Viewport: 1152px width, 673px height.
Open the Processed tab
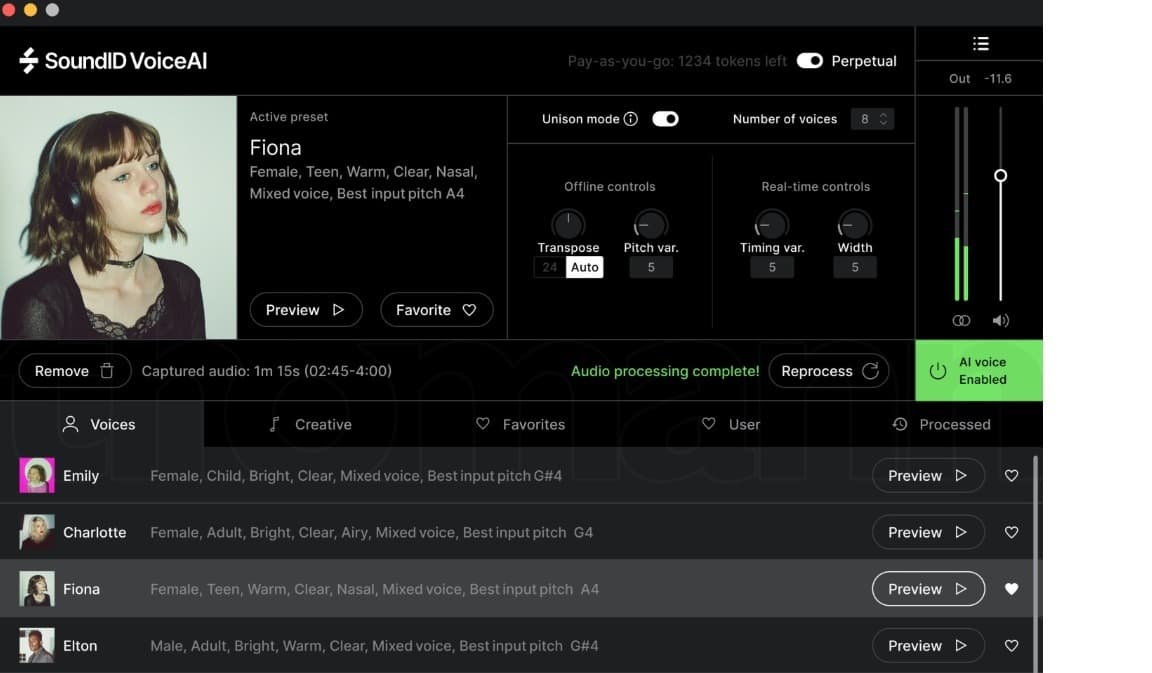click(941, 424)
